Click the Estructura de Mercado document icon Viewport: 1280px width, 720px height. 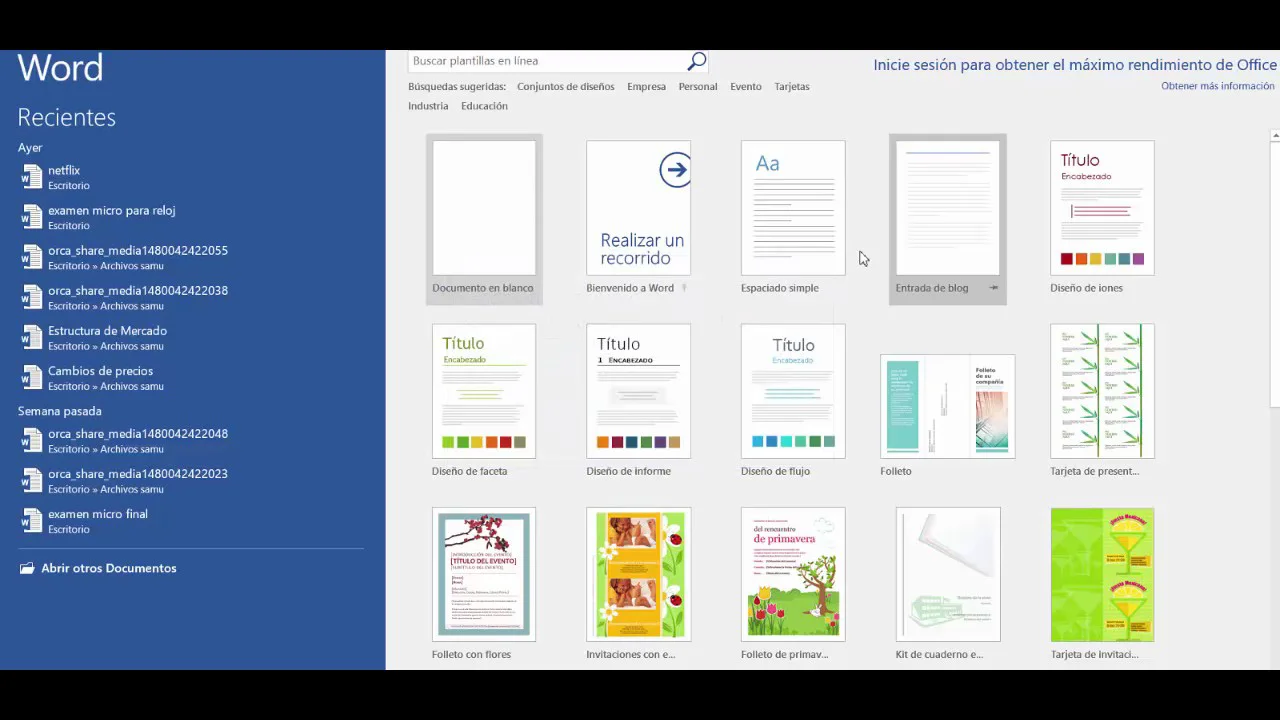(x=32, y=338)
